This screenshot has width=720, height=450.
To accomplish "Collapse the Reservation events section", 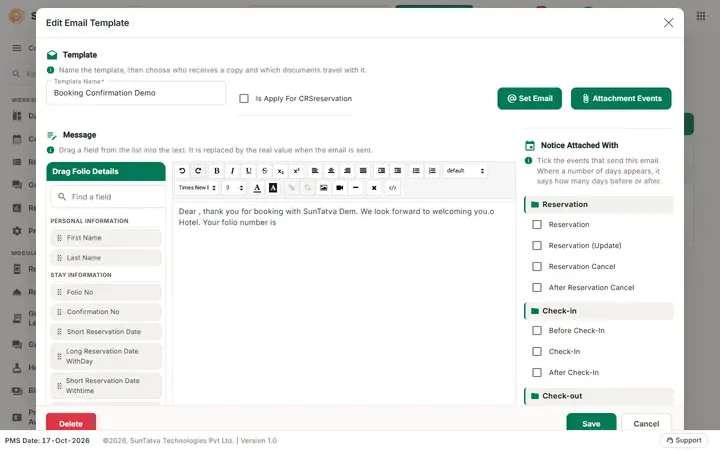I will click(599, 205).
